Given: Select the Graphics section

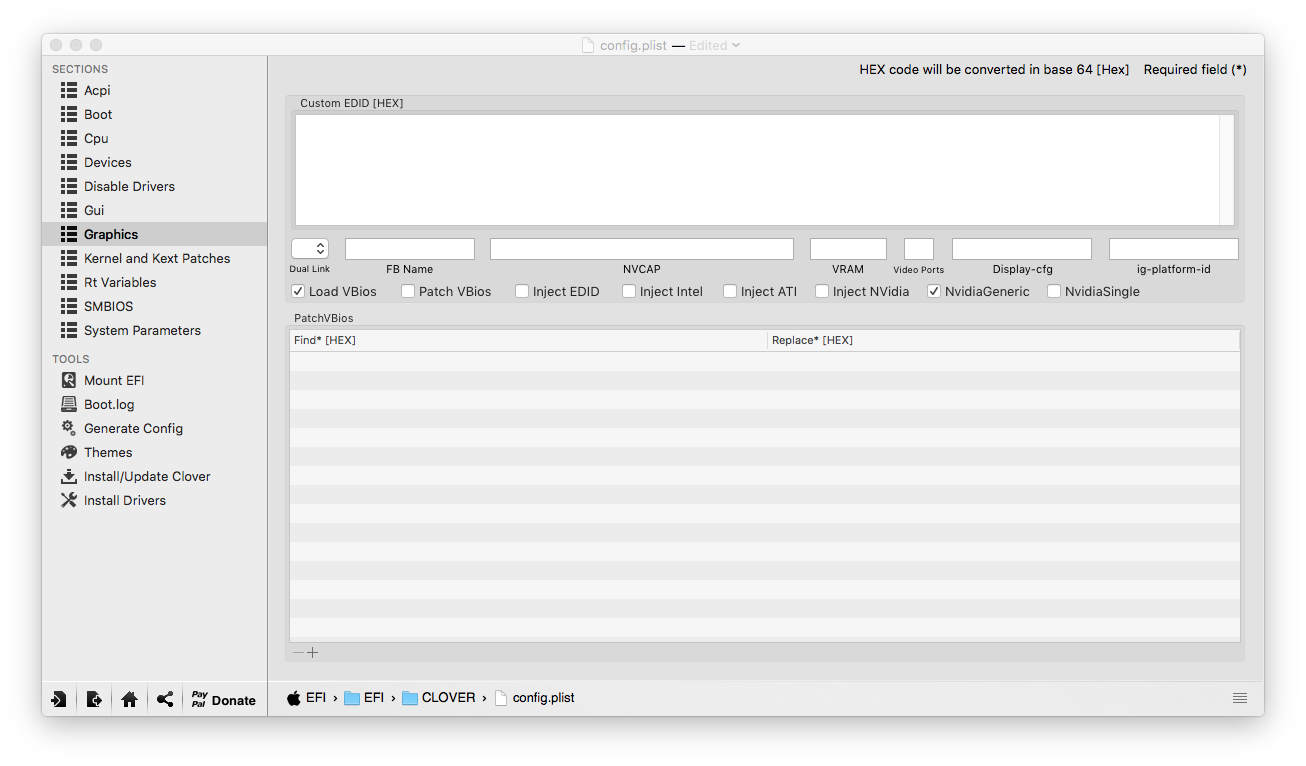Looking at the screenshot, I should point(154,234).
